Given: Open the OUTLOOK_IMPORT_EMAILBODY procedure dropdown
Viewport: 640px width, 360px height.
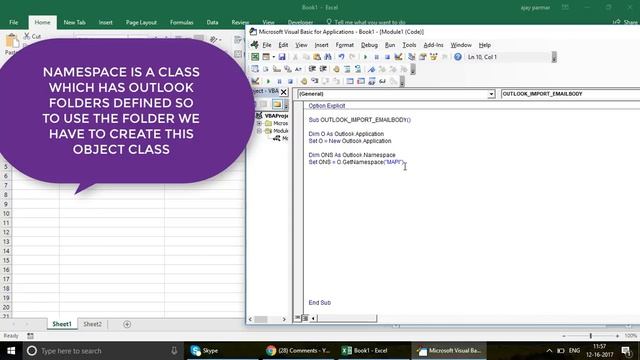Looking at the screenshot, I should [x=570, y=94].
